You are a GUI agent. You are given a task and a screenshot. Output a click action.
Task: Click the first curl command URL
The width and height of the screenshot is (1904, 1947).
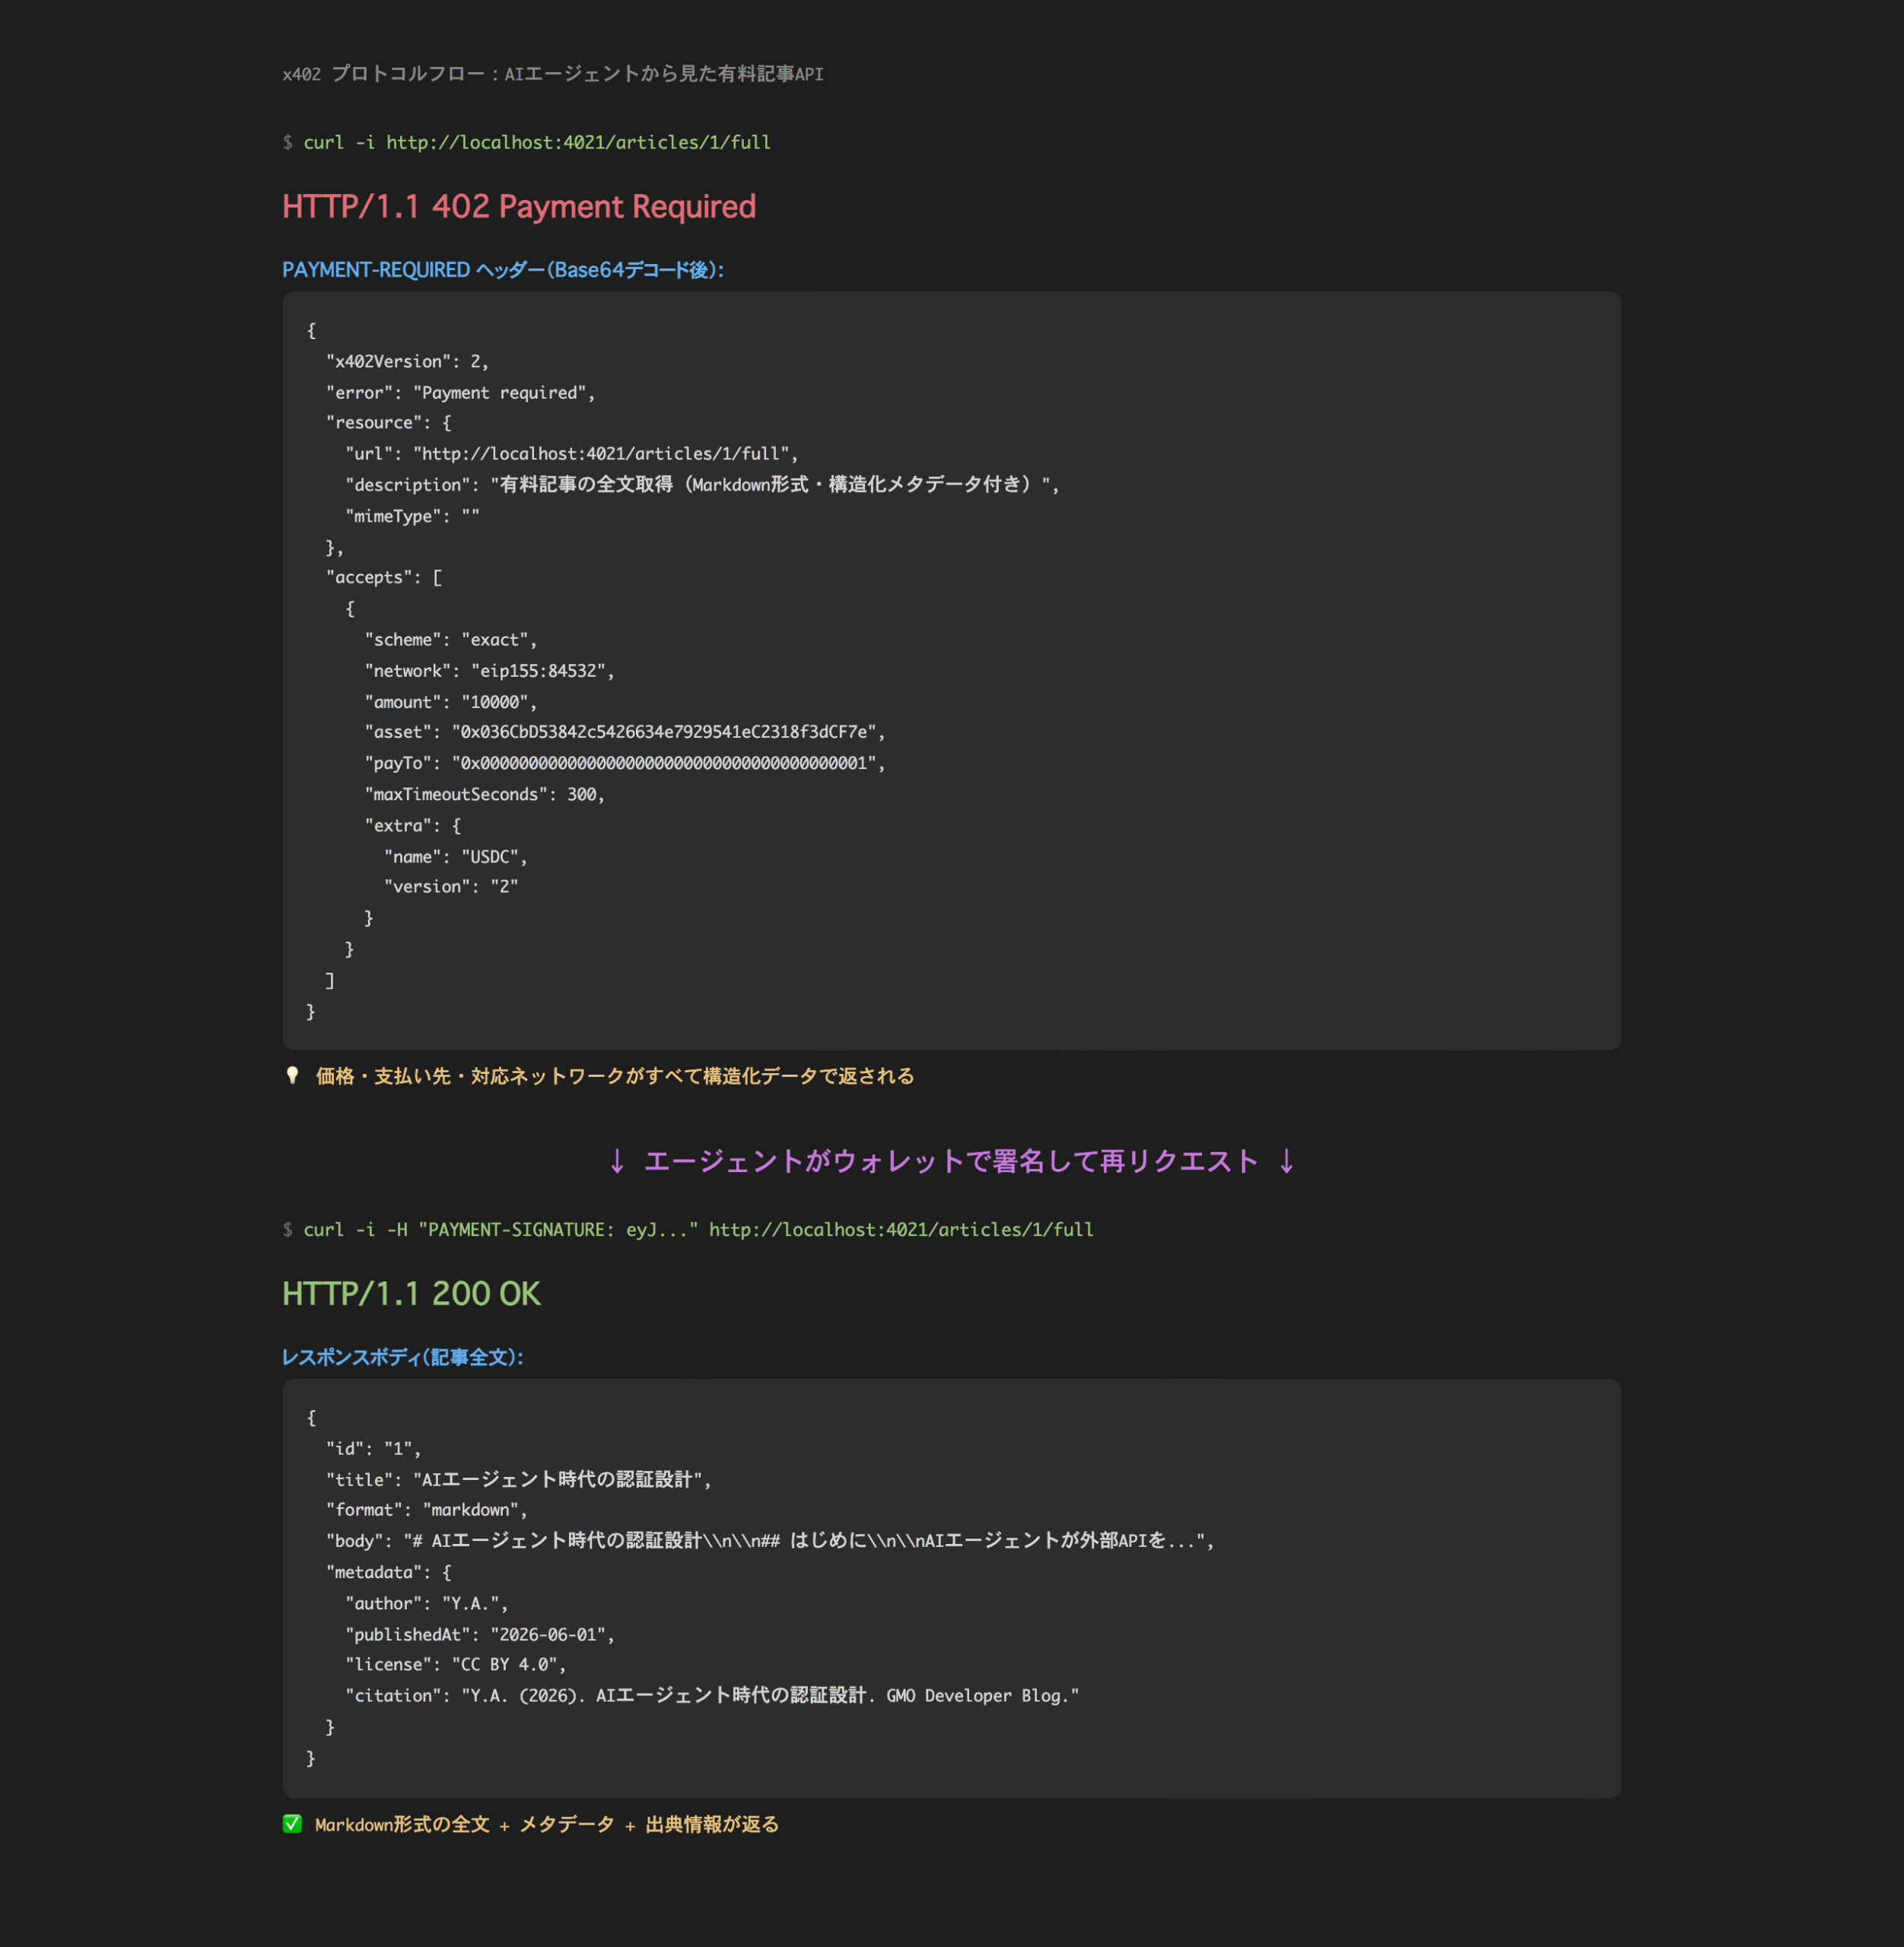pyautogui.click(x=578, y=142)
